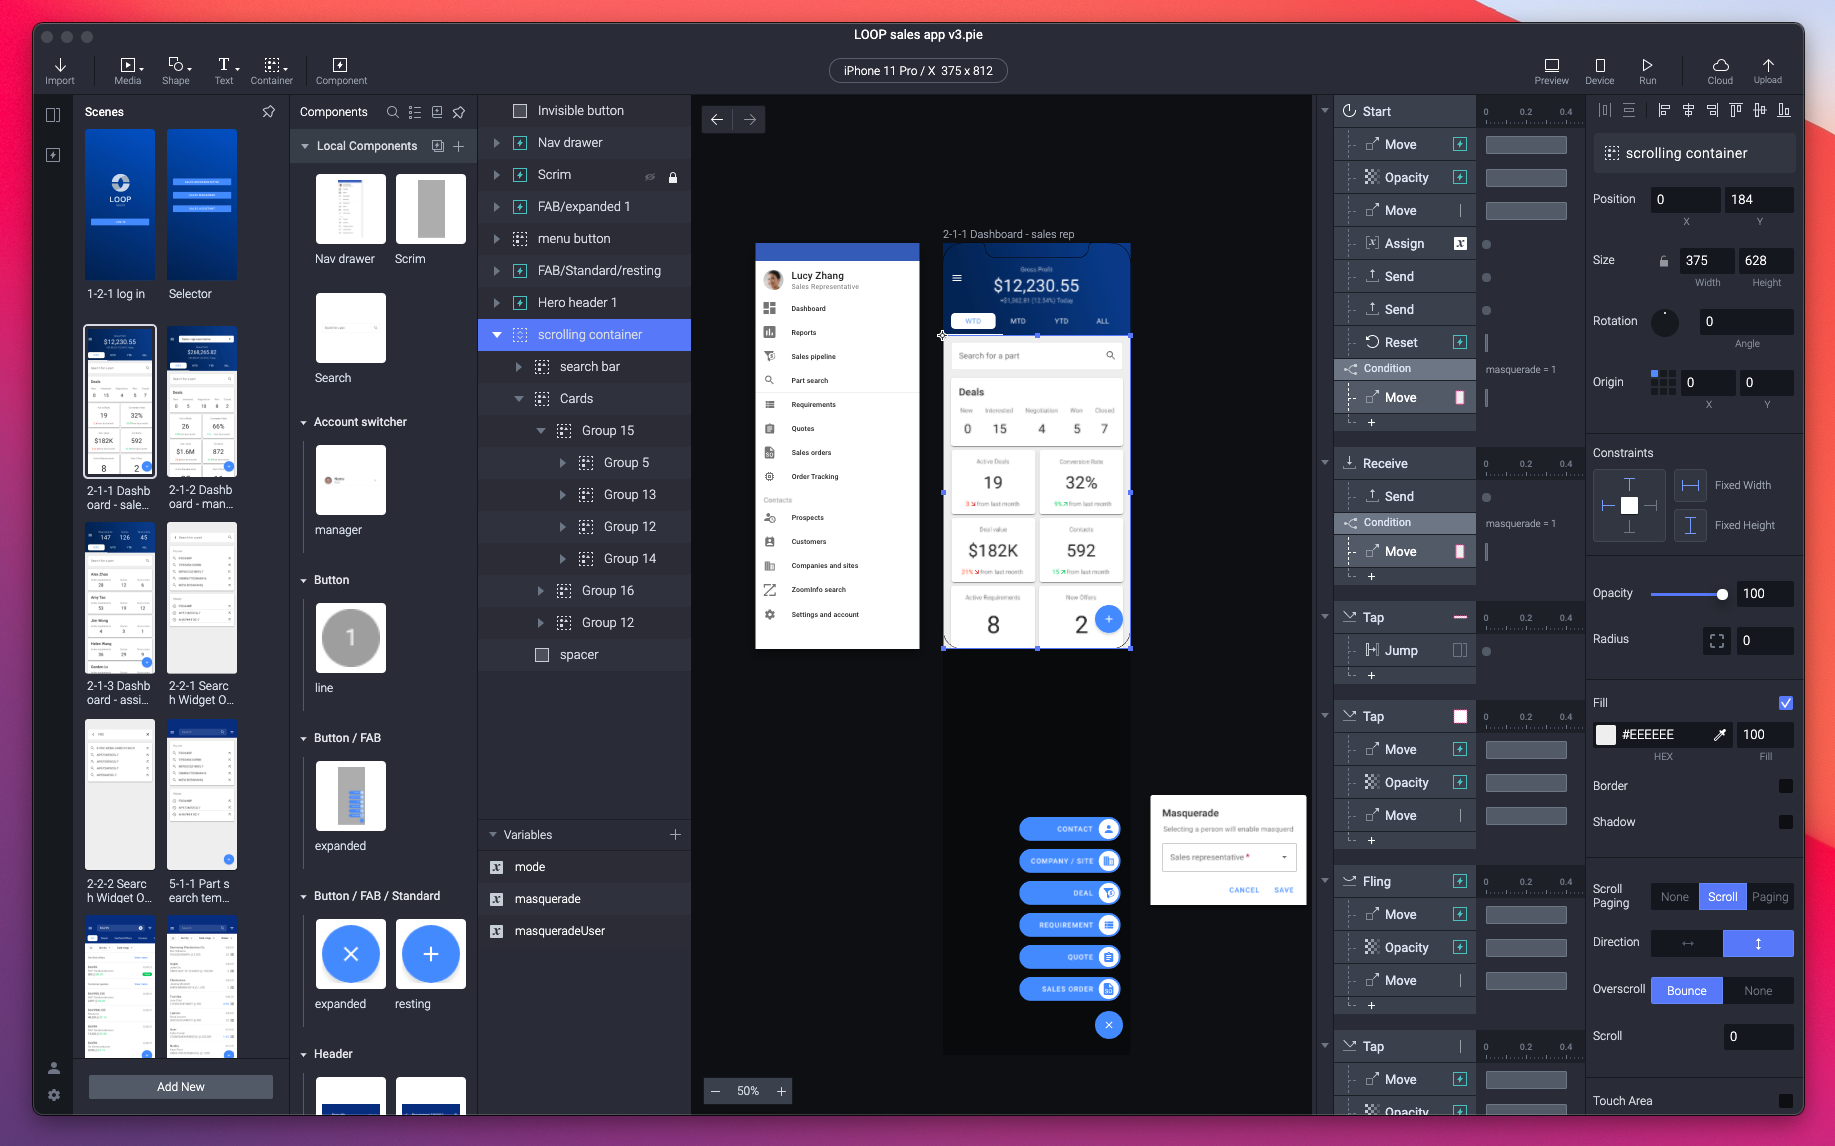
Task: Select None scroll mode
Action: pos(1675,897)
